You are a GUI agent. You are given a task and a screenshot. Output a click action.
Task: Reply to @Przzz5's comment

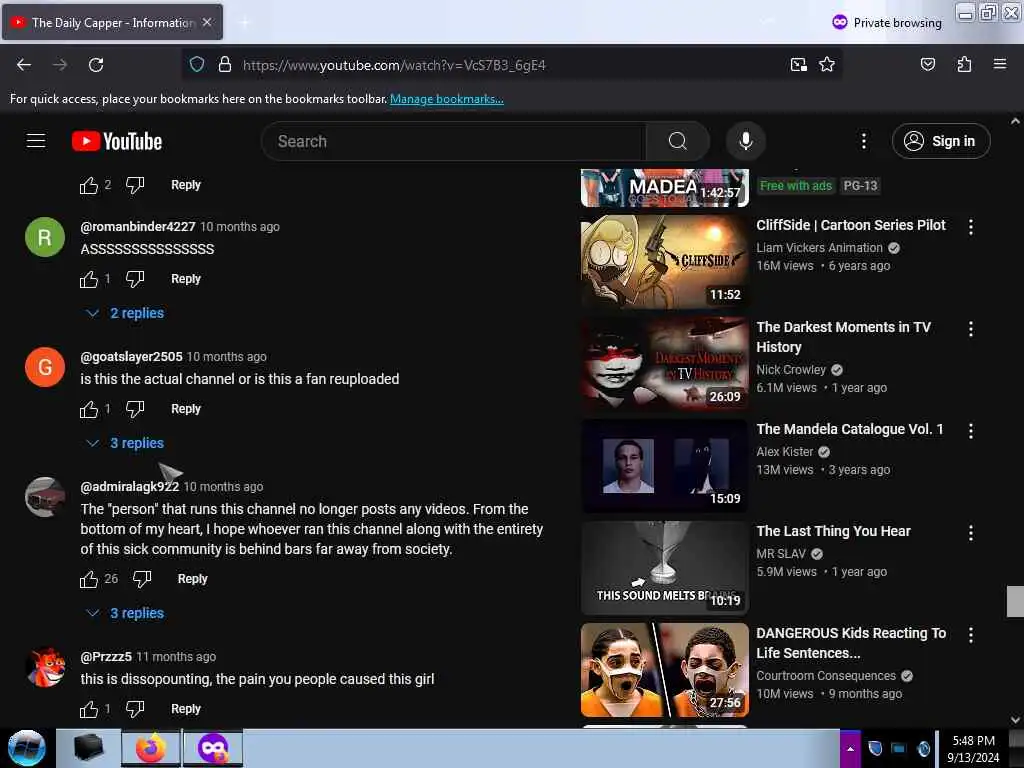(185, 709)
